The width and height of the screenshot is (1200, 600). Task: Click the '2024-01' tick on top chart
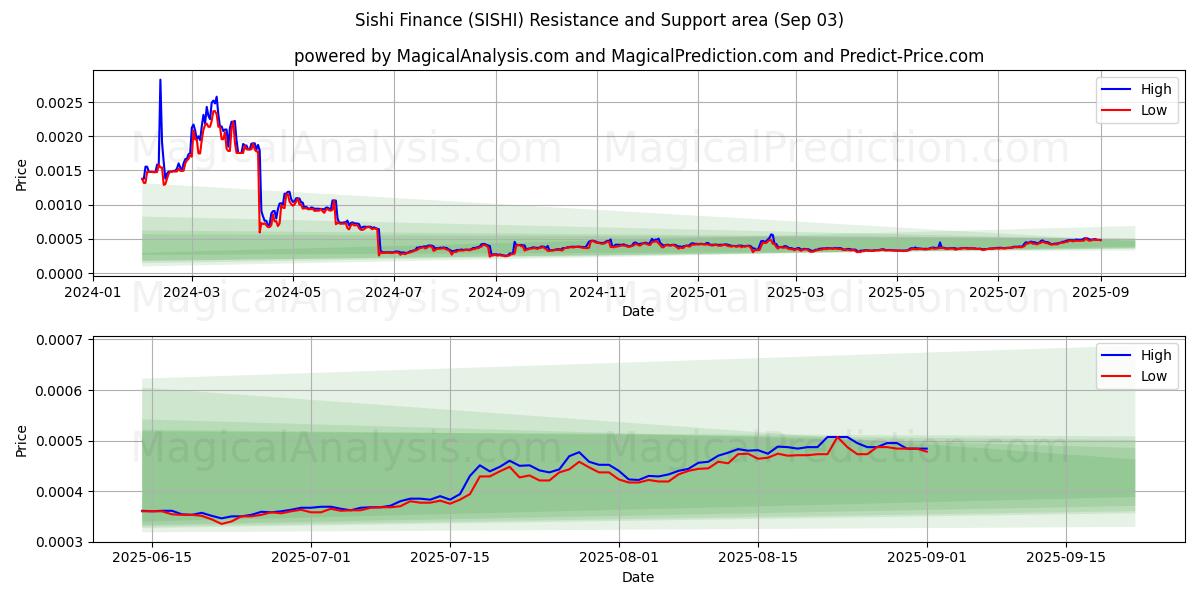tap(94, 292)
